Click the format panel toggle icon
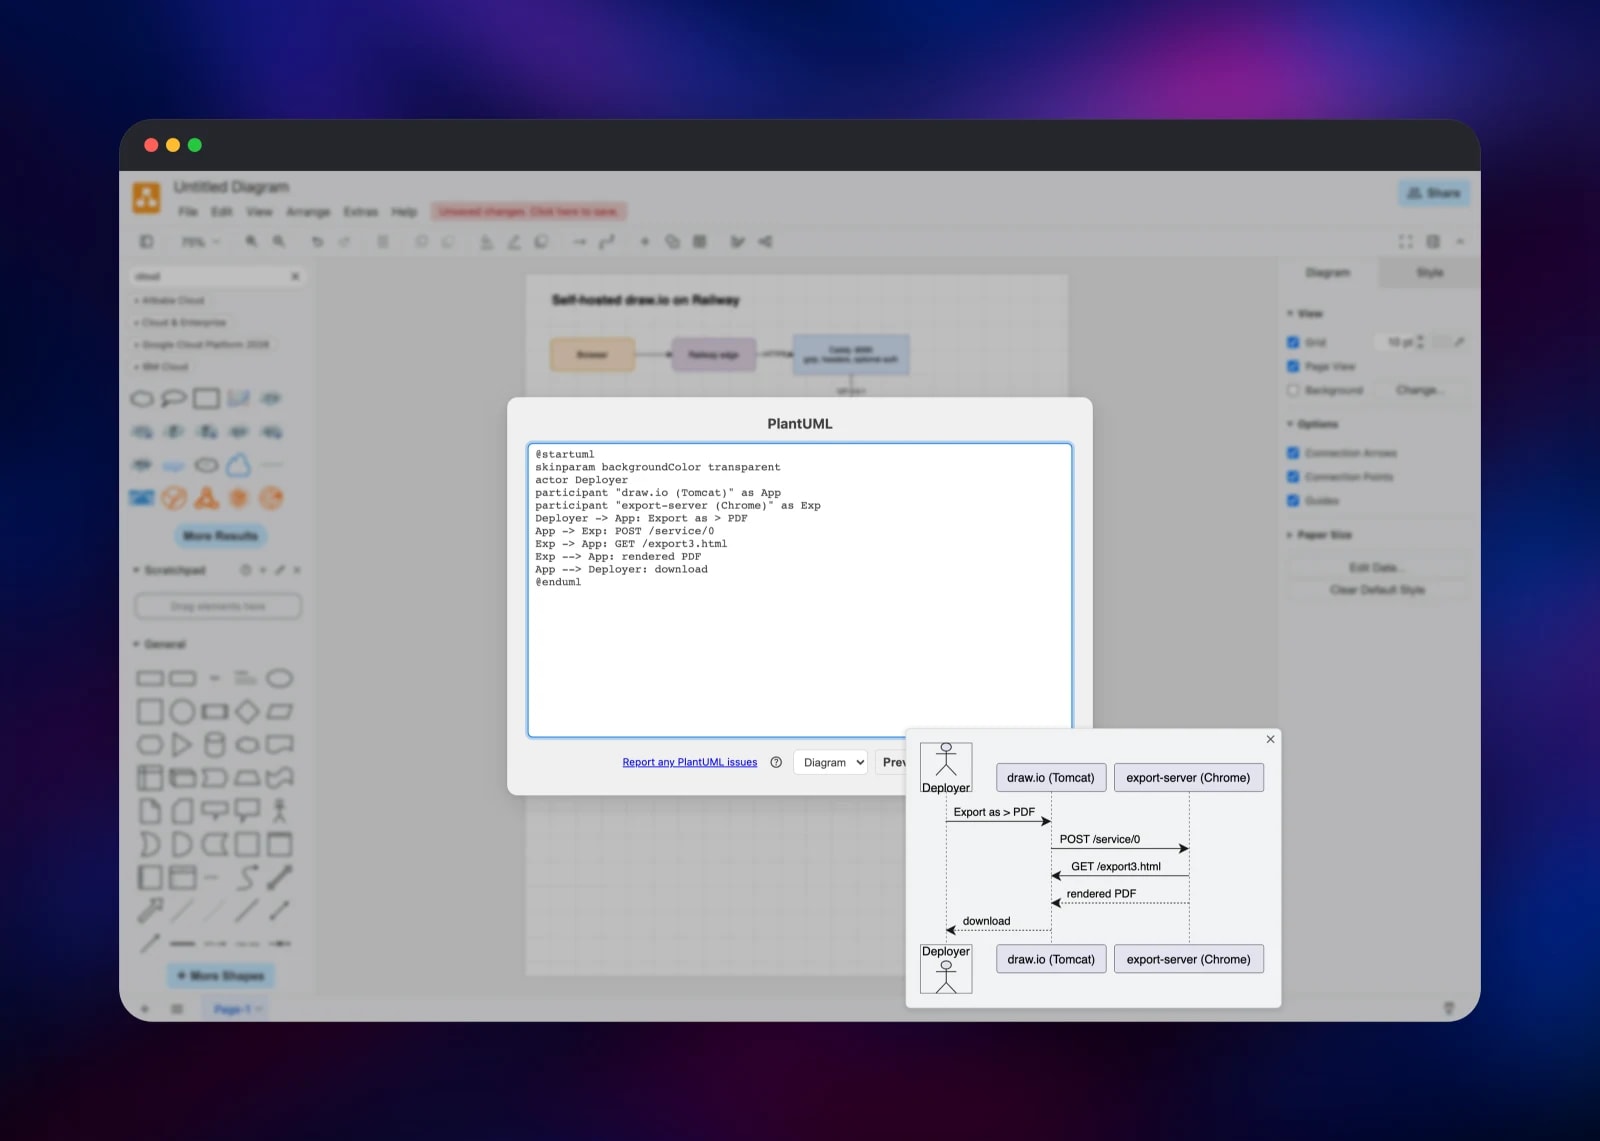 click(1433, 241)
